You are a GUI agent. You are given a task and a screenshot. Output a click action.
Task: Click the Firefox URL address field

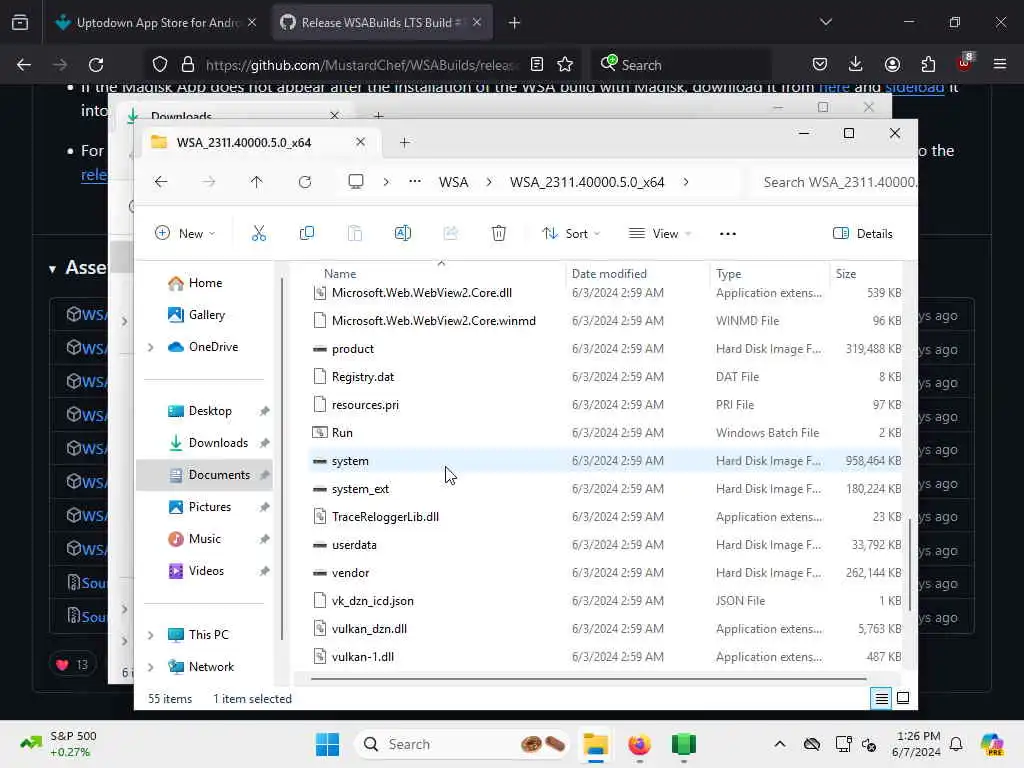click(362, 65)
